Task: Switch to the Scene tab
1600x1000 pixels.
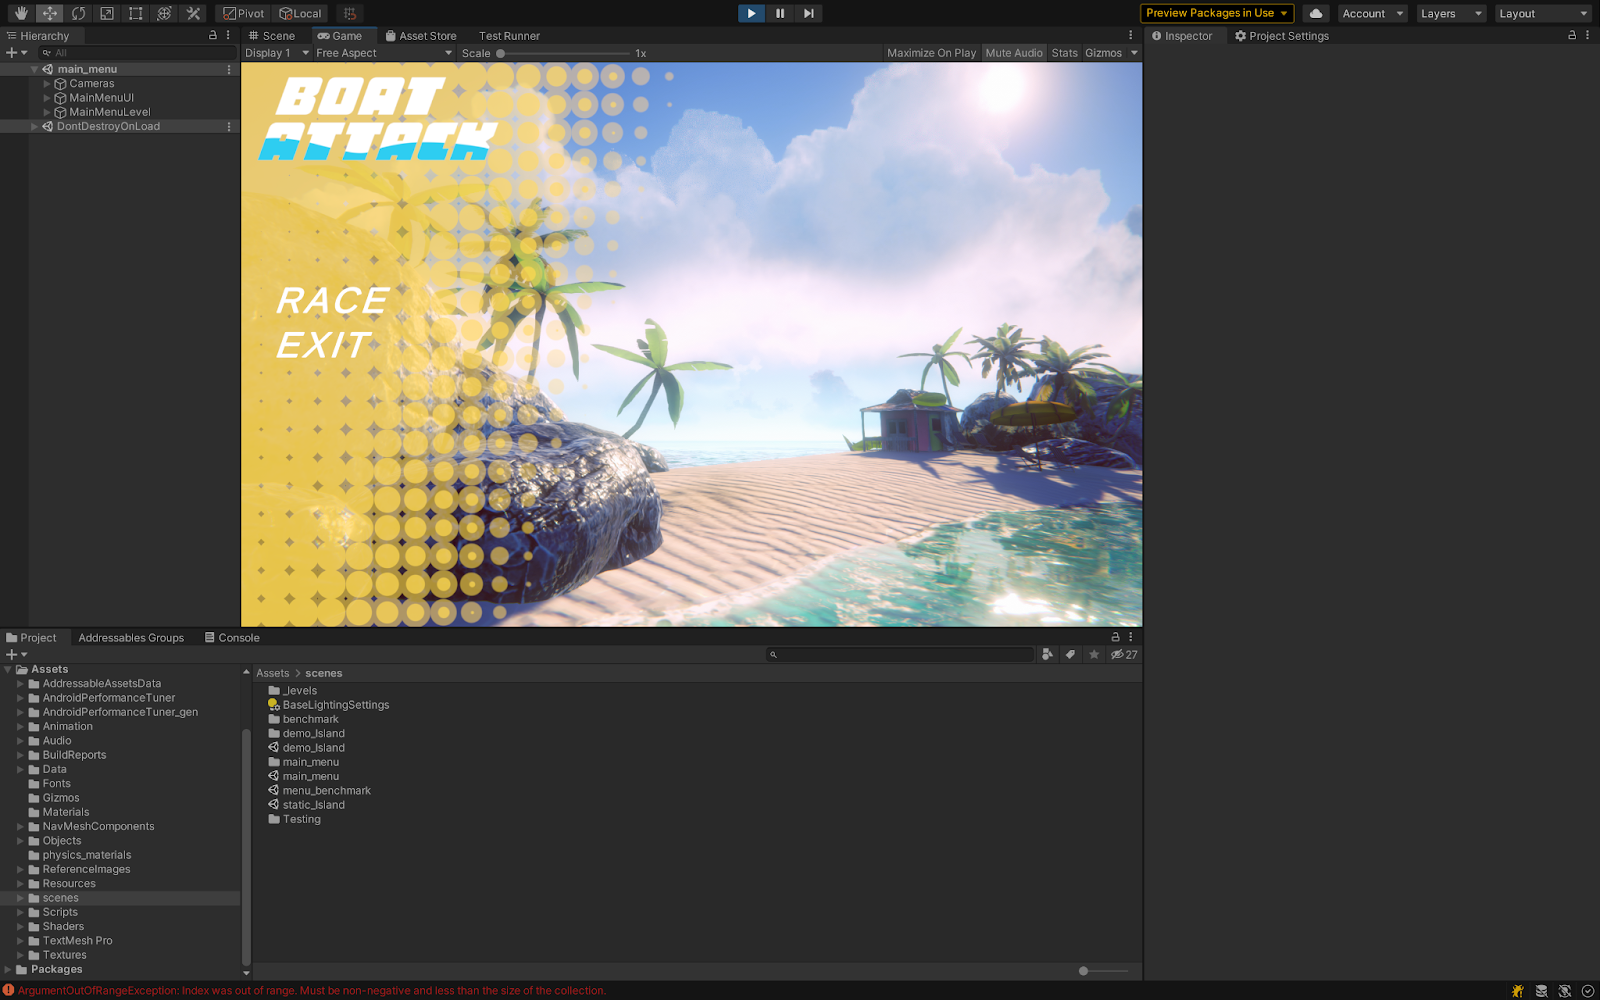Action: click(x=272, y=36)
